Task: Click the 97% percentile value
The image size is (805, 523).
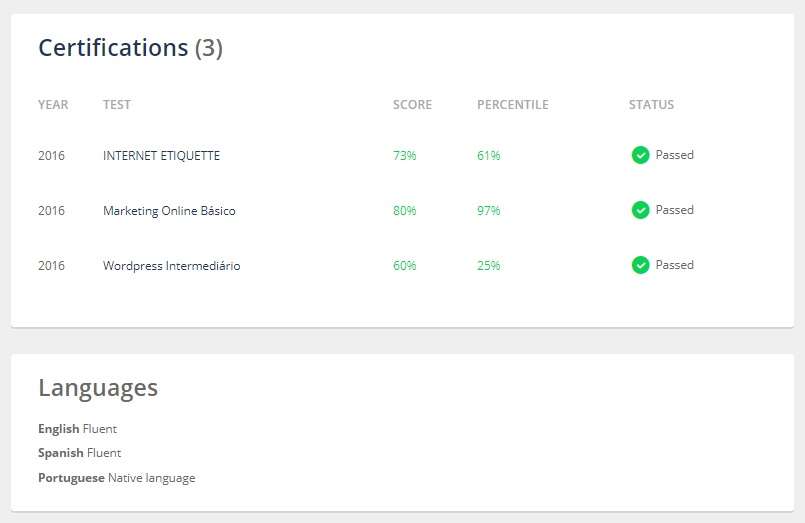Action: pyautogui.click(x=488, y=211)
